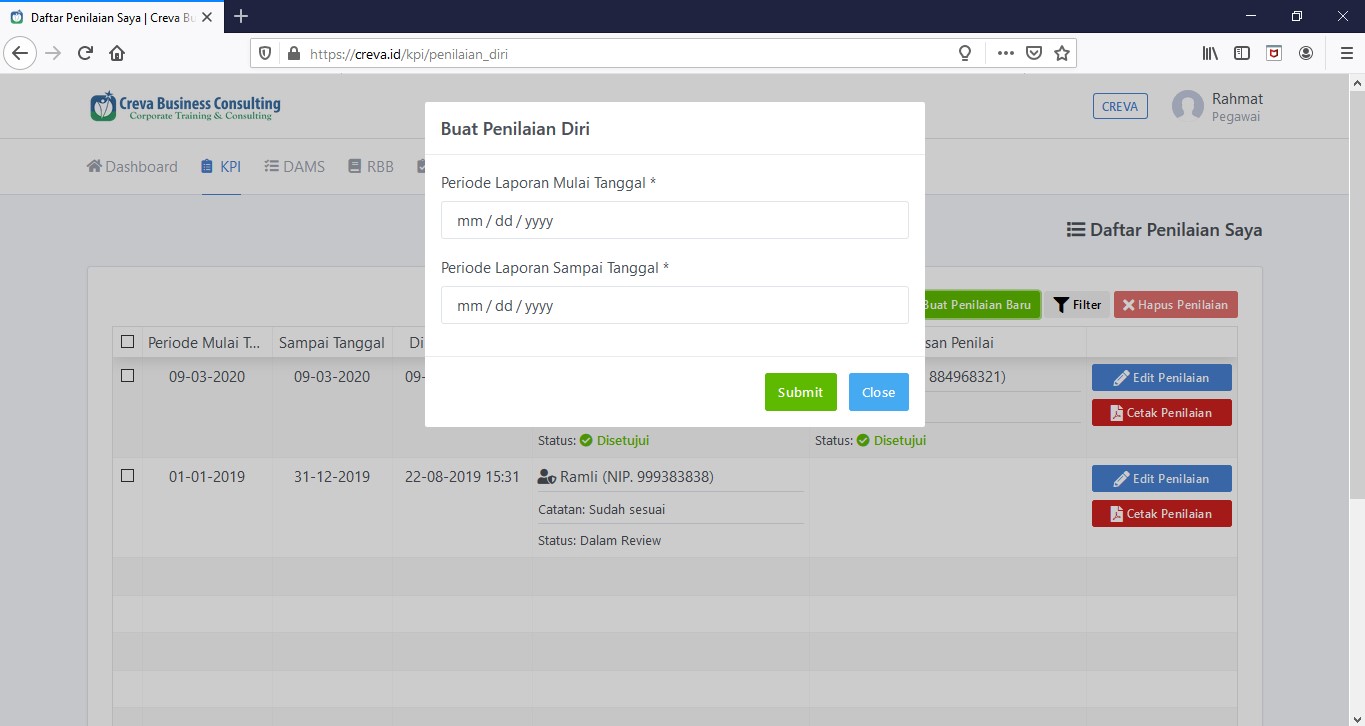Close the Buat Penilaian Diri dialog
This screenshot has width=1365, height=726.
878,392
